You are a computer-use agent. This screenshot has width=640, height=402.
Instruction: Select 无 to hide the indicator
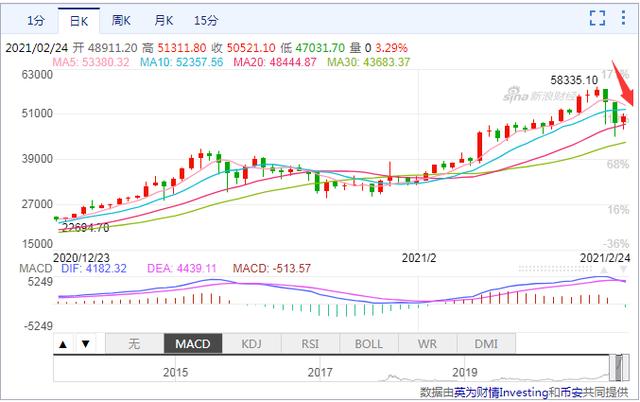coord(134,344)
